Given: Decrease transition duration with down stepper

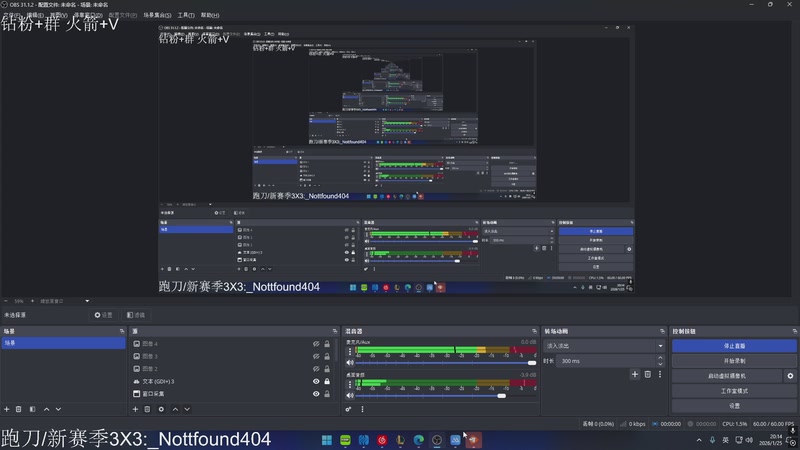Looking at the screenshot, I should coord(660,364).
